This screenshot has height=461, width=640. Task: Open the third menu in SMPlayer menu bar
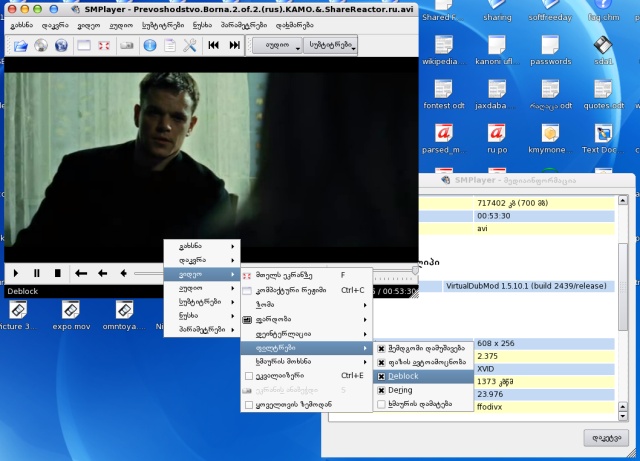click(x=89, y=25)
